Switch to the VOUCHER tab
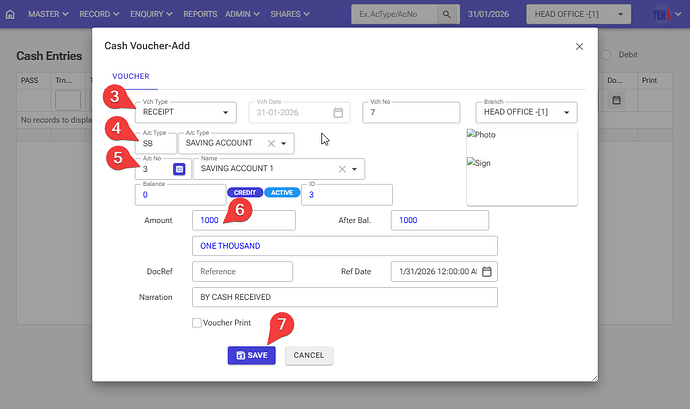Screen dimensions: 690x409 pos(131,76)
